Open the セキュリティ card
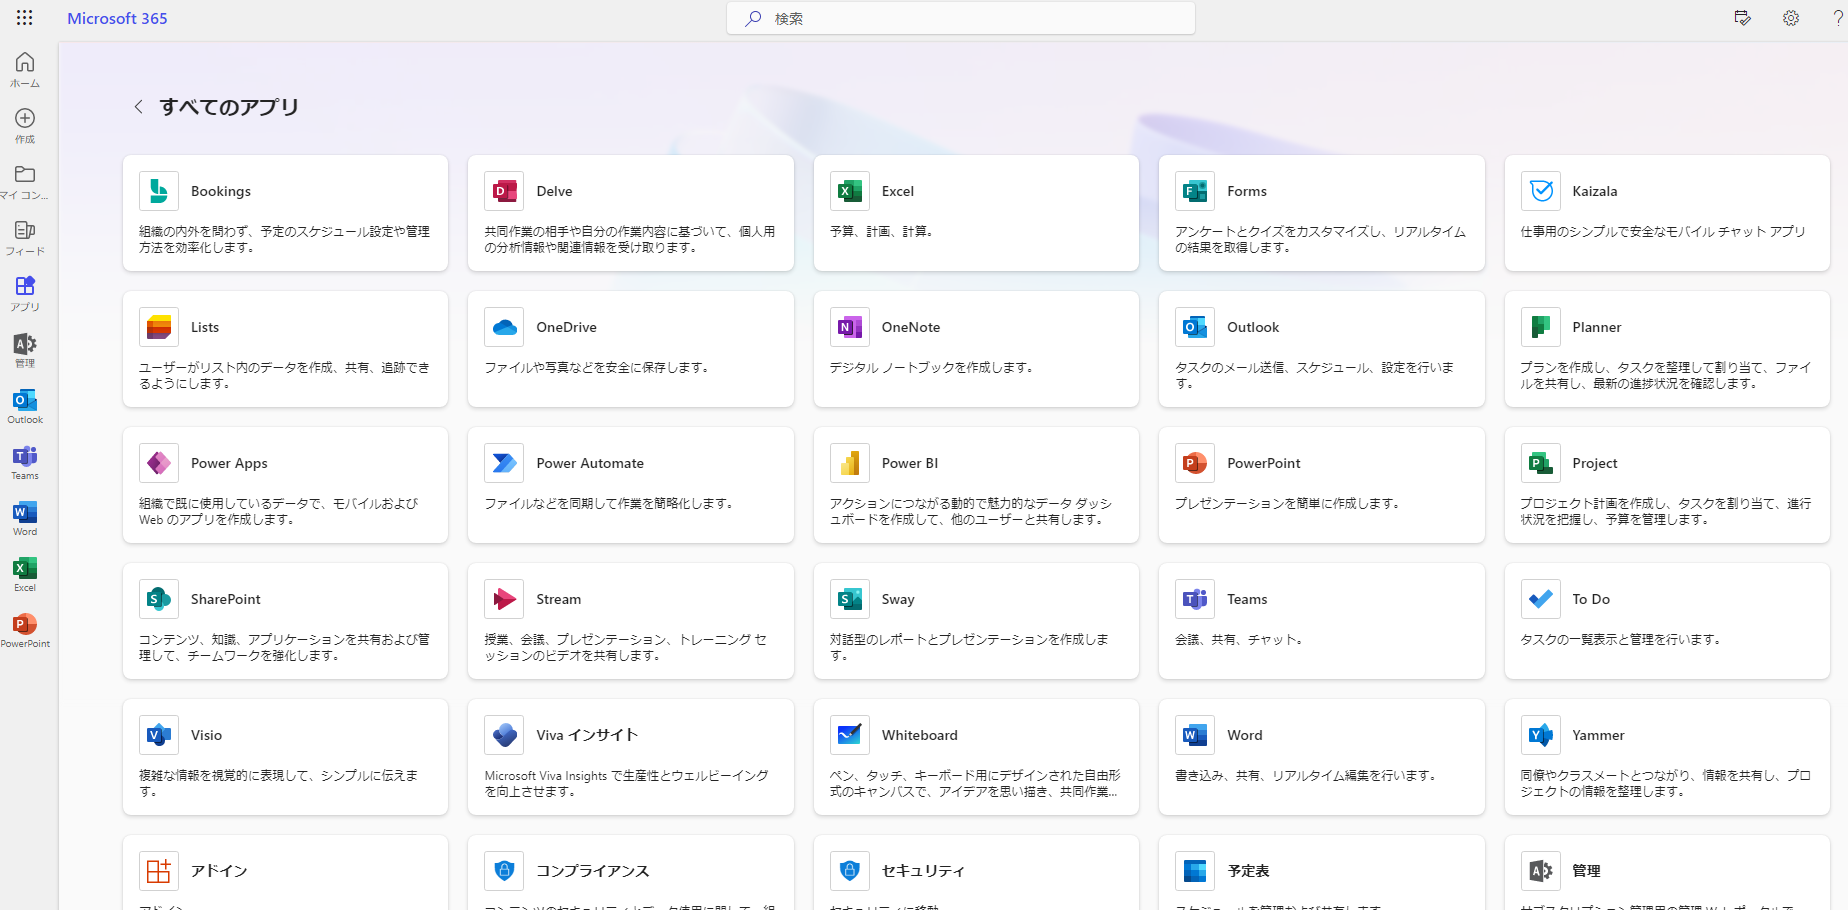This screenshot has height=910, width=1848. click(x=976, y=872)
